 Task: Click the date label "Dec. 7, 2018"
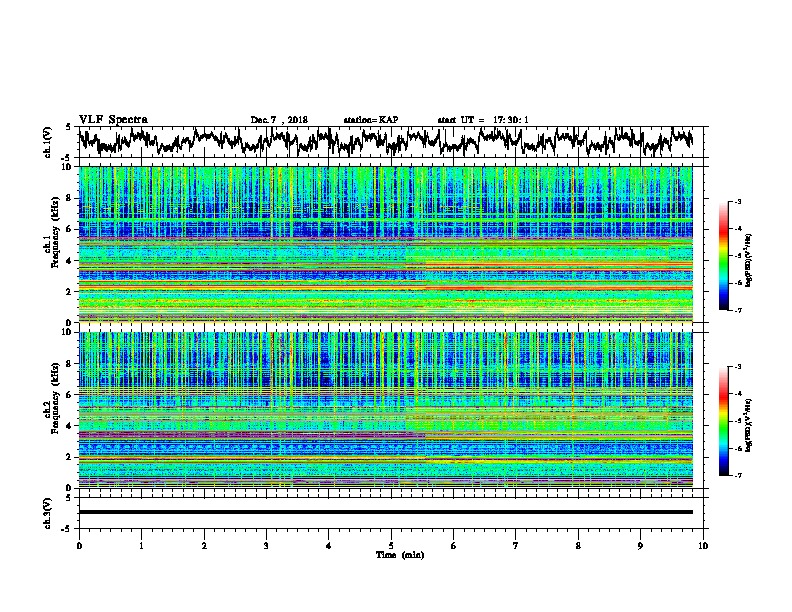click(x=279, y=120)
